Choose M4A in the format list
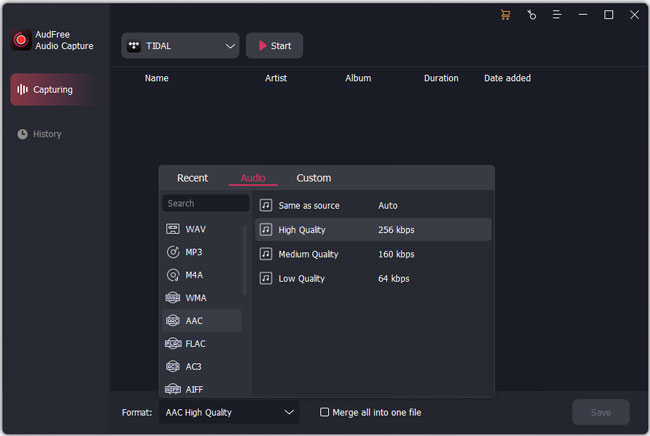This screenshot has width=650, height=436. (x=202, y=275)
